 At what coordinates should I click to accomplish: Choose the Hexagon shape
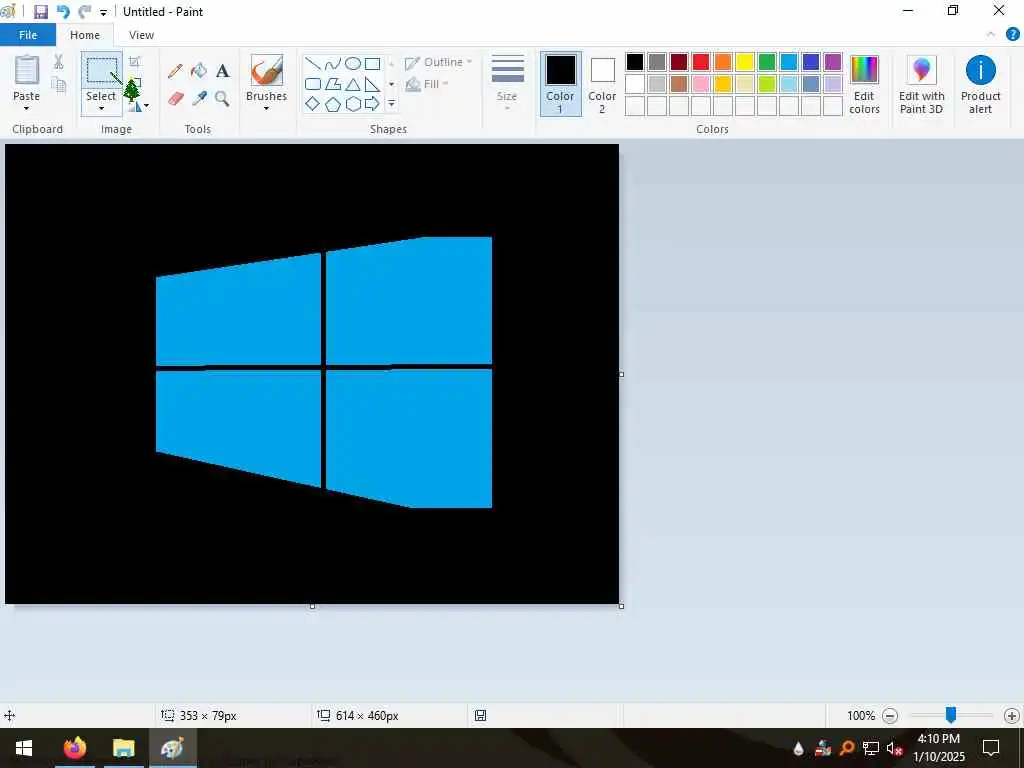click(x=353, y=104)
